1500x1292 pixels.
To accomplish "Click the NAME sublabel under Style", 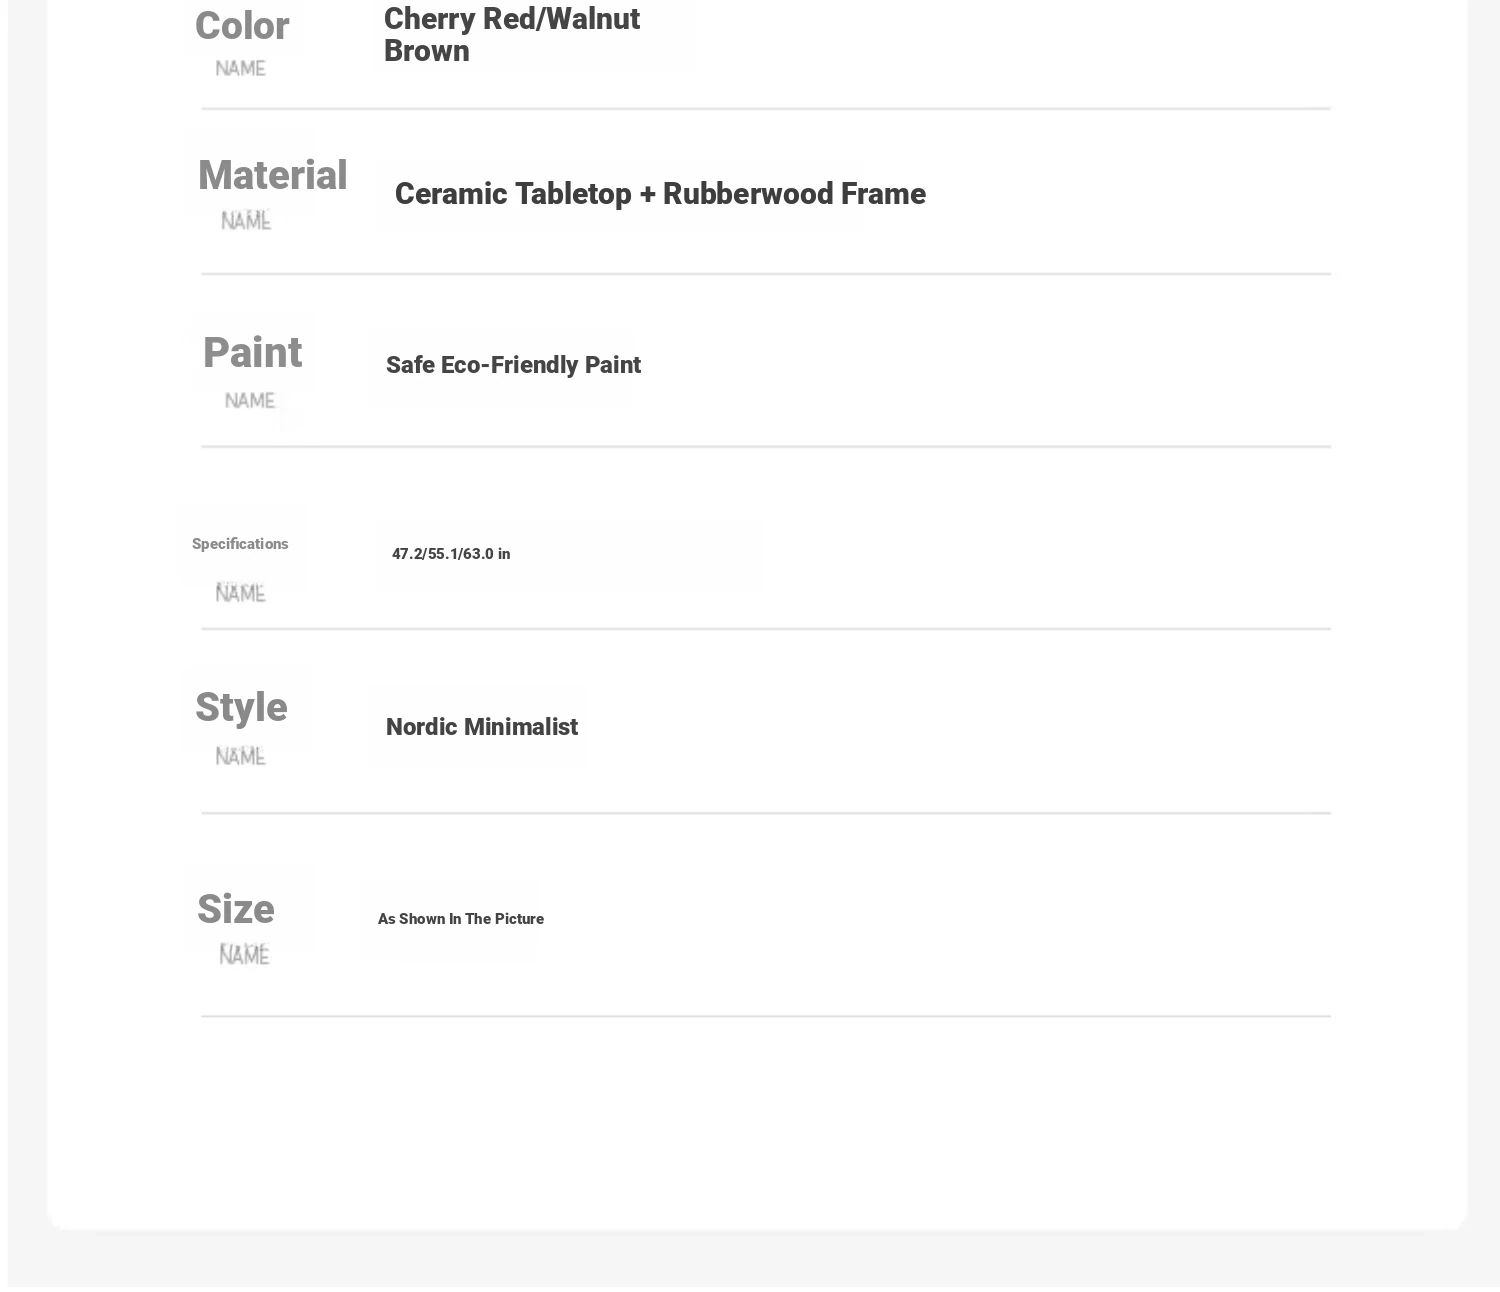I will pos(241,757).
